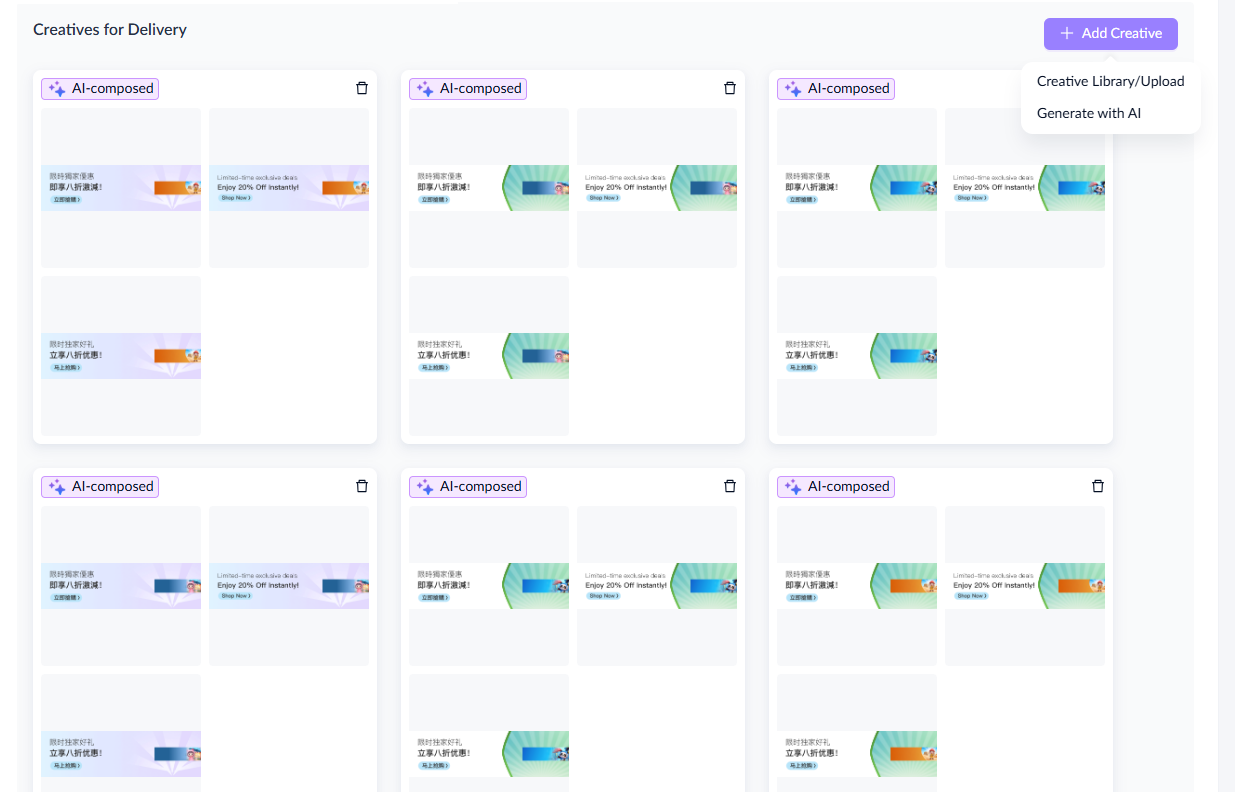Delete the first AI-composed creative card

click(362, 88)
